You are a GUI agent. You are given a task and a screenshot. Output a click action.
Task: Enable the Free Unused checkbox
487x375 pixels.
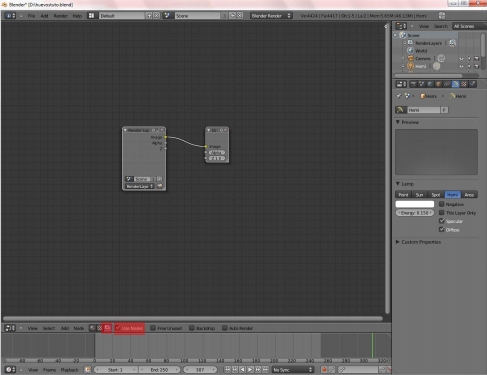(153, 328)
